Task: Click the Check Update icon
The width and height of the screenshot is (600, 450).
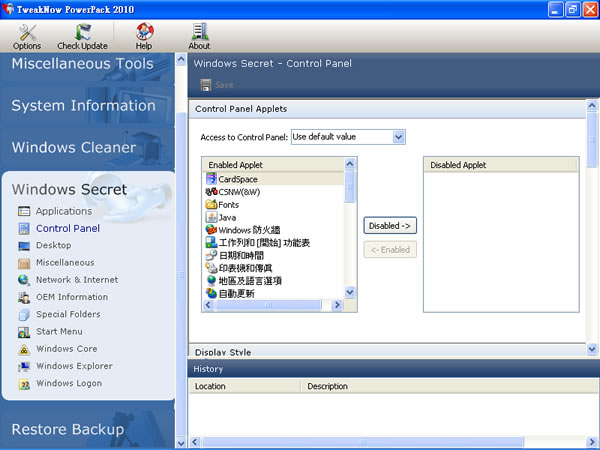Action: tap(83, 33)
